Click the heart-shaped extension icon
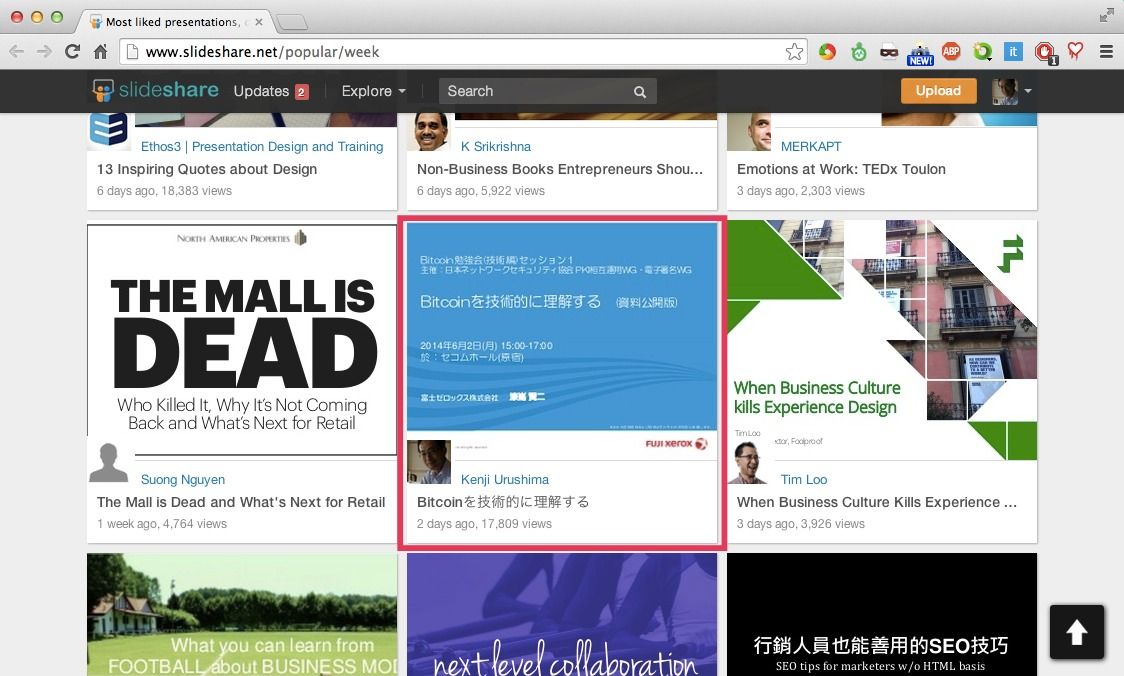 [x=1075, y=50]
